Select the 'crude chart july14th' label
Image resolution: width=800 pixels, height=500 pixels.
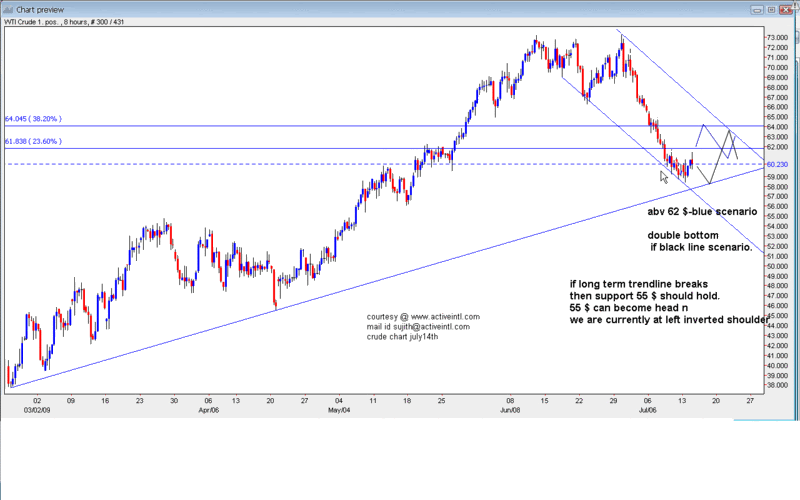point(404,337)
